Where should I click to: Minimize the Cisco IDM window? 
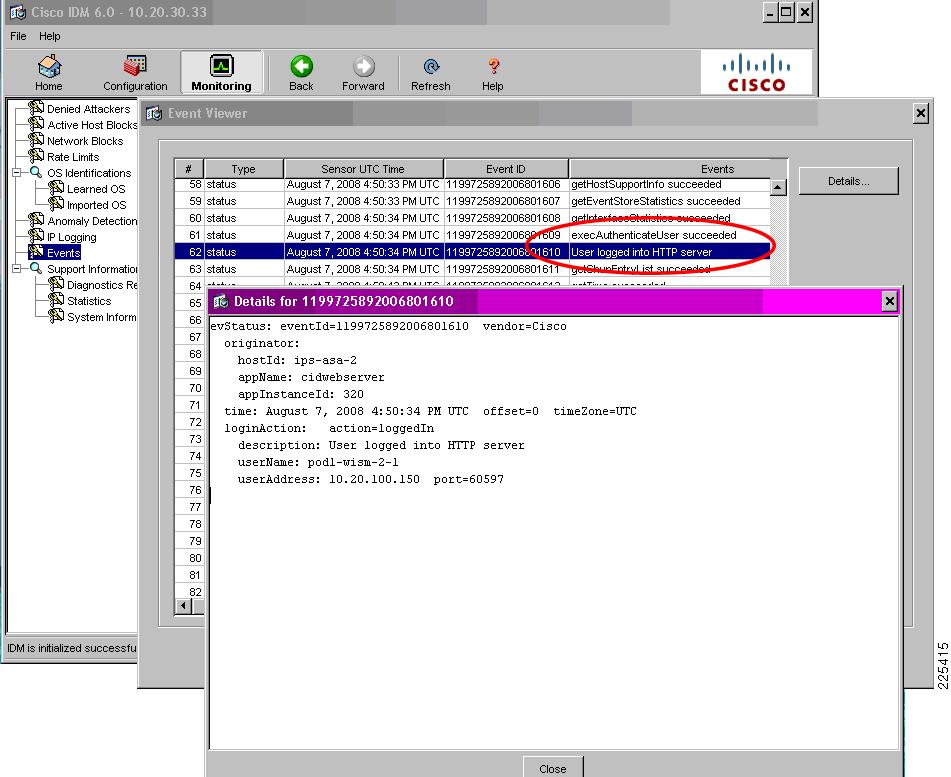pyautogui.click(x=770, y=12)
